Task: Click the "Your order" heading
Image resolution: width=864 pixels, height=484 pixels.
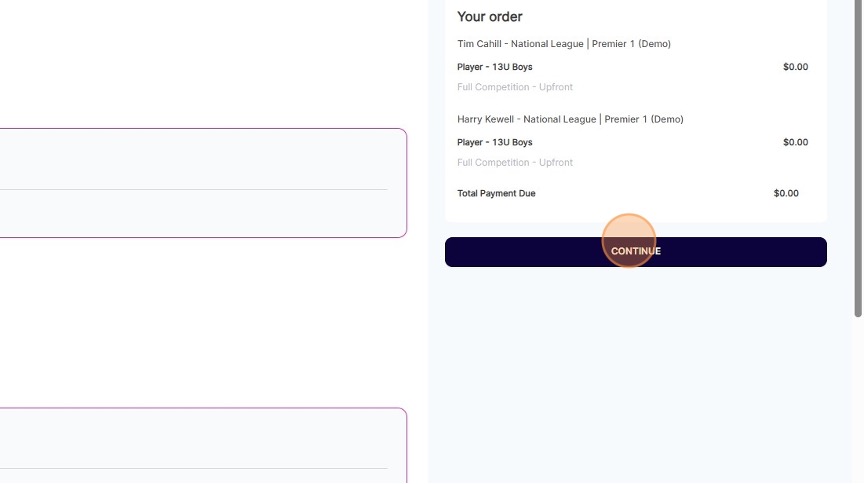Action: click(x=490, y=17)
